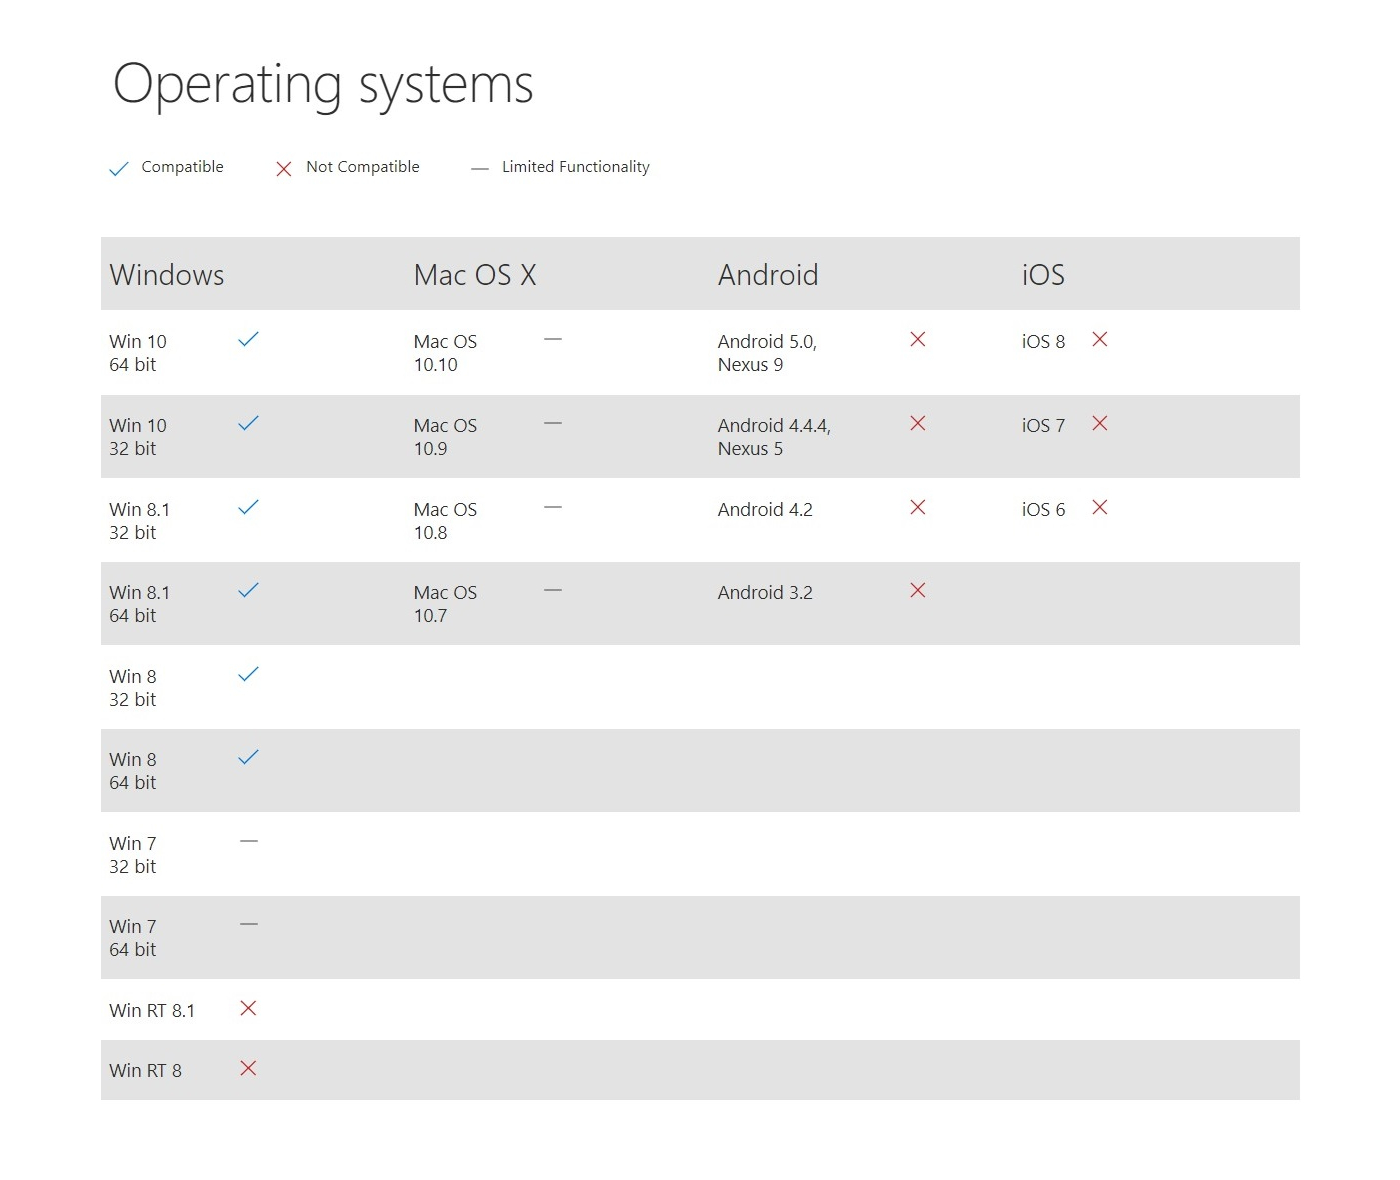
Task: Click the Win 8 64 bit label
Action: pos(133,771)
